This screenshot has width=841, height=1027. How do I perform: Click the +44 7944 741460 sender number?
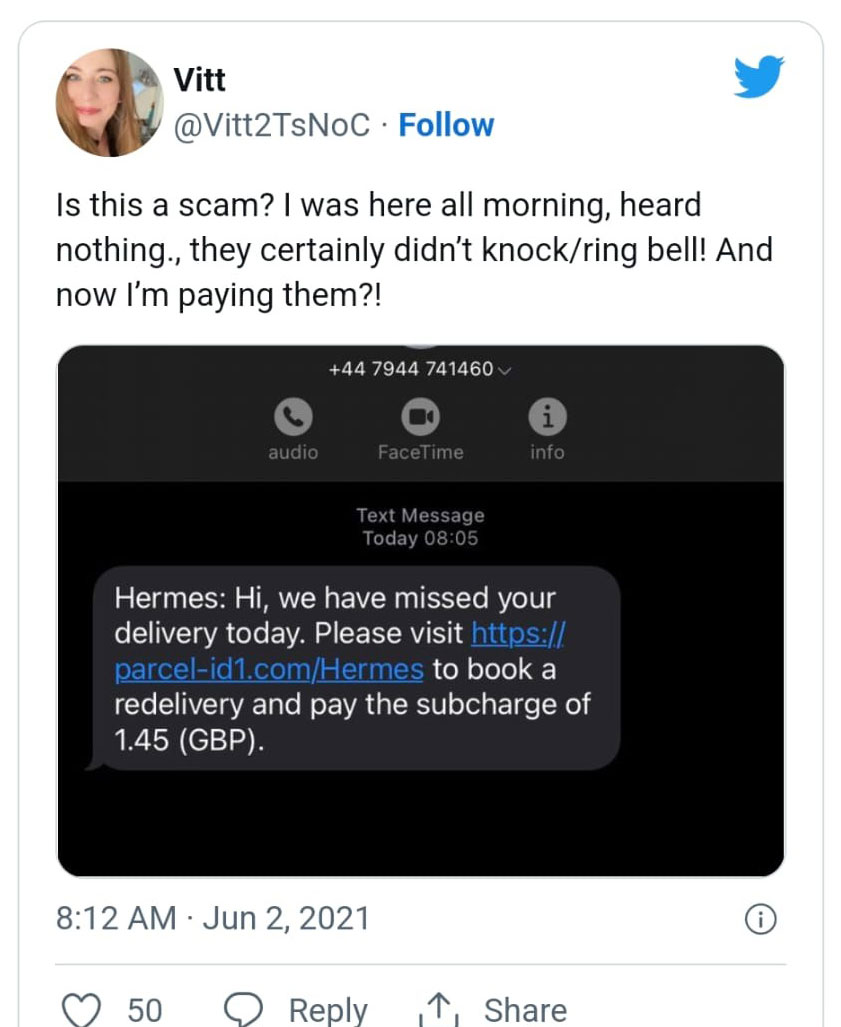(x=411, y=369)
